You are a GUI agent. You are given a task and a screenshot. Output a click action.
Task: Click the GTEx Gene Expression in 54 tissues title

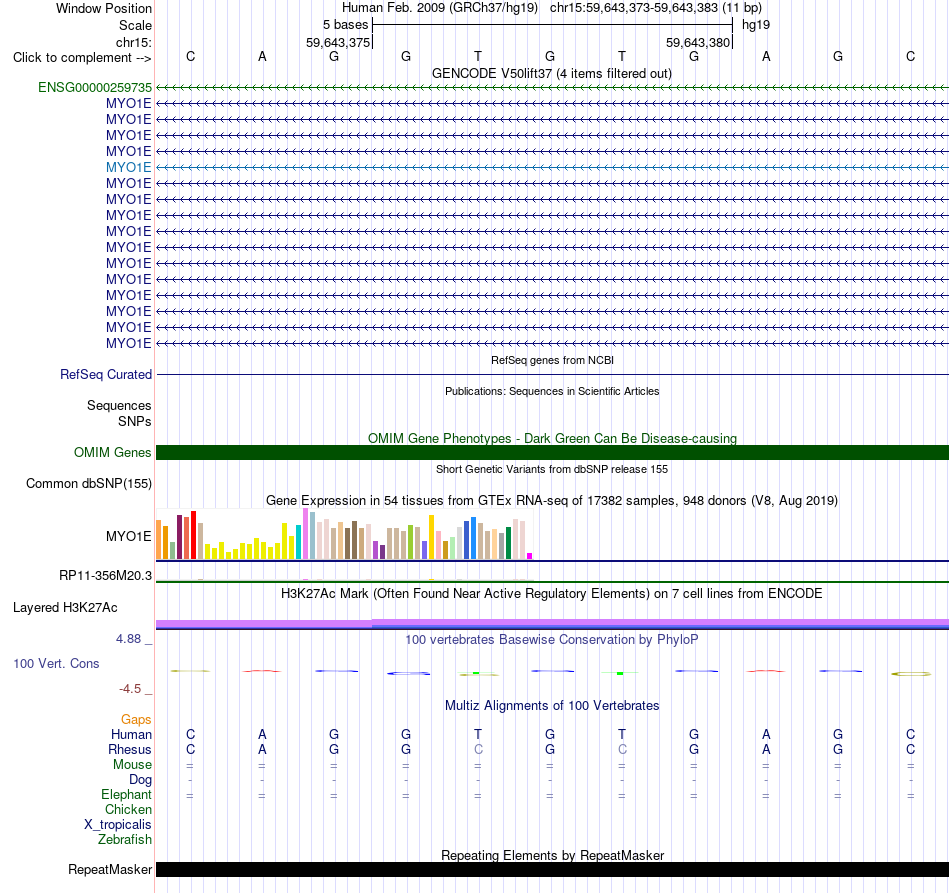[x=552, y=500]
